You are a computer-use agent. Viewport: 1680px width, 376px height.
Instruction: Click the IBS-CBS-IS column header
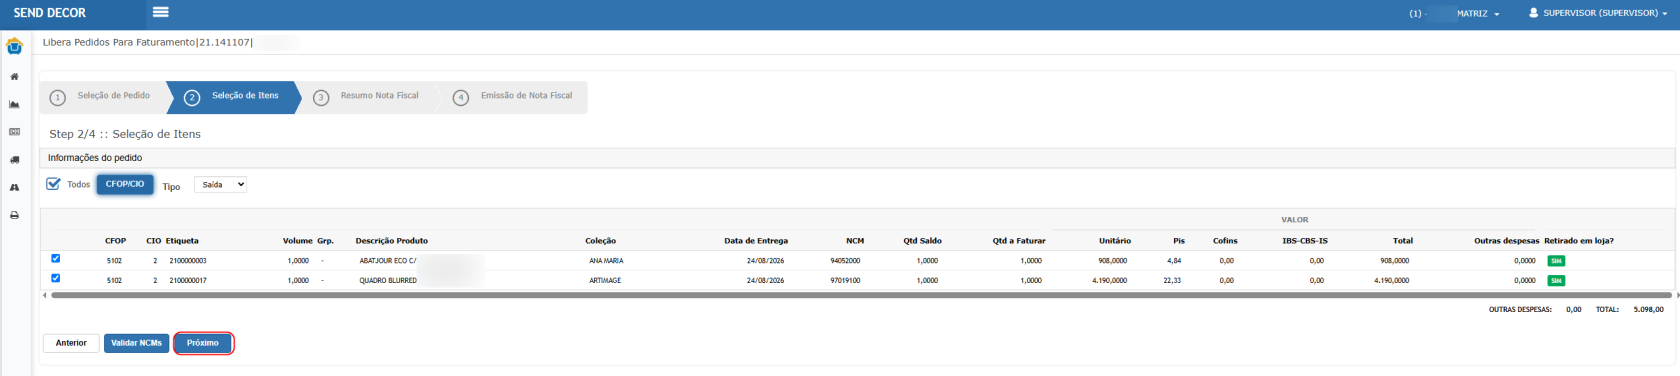(1305, 241)
